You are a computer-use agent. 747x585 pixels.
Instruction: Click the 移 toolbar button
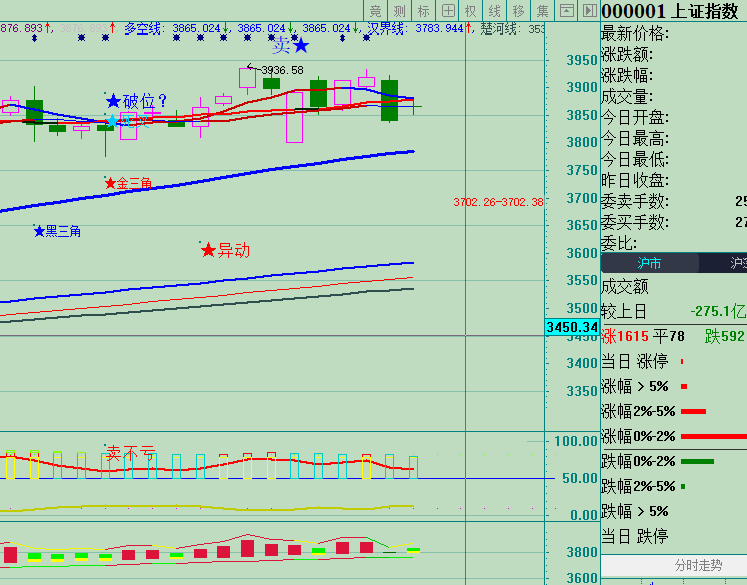(x=518, y=10)
